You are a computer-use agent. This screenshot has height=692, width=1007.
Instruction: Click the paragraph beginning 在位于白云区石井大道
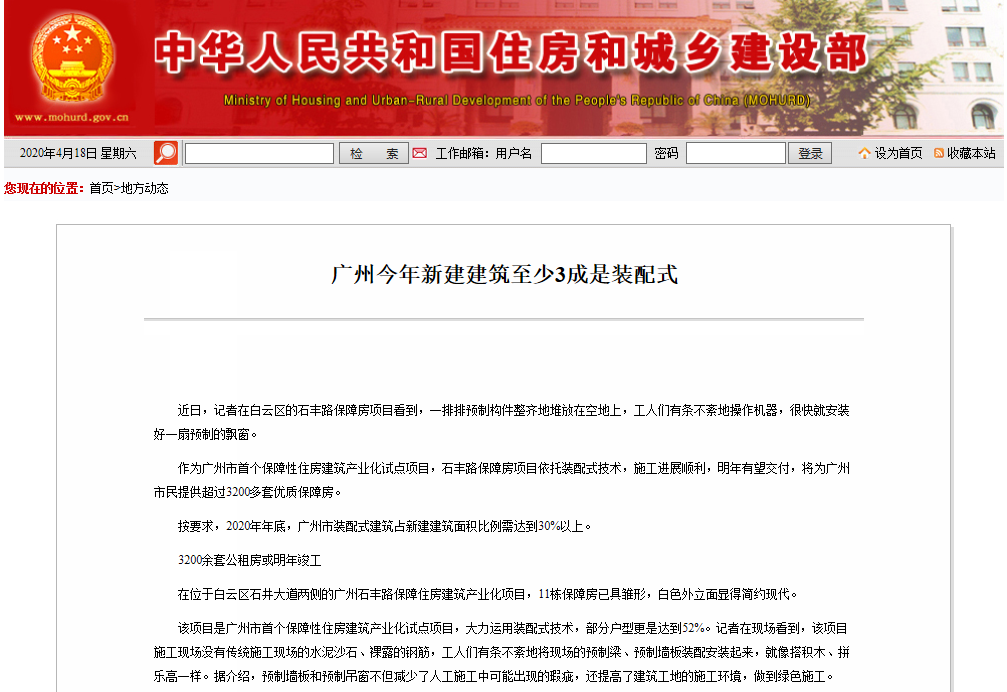click(x=487, y=594)
